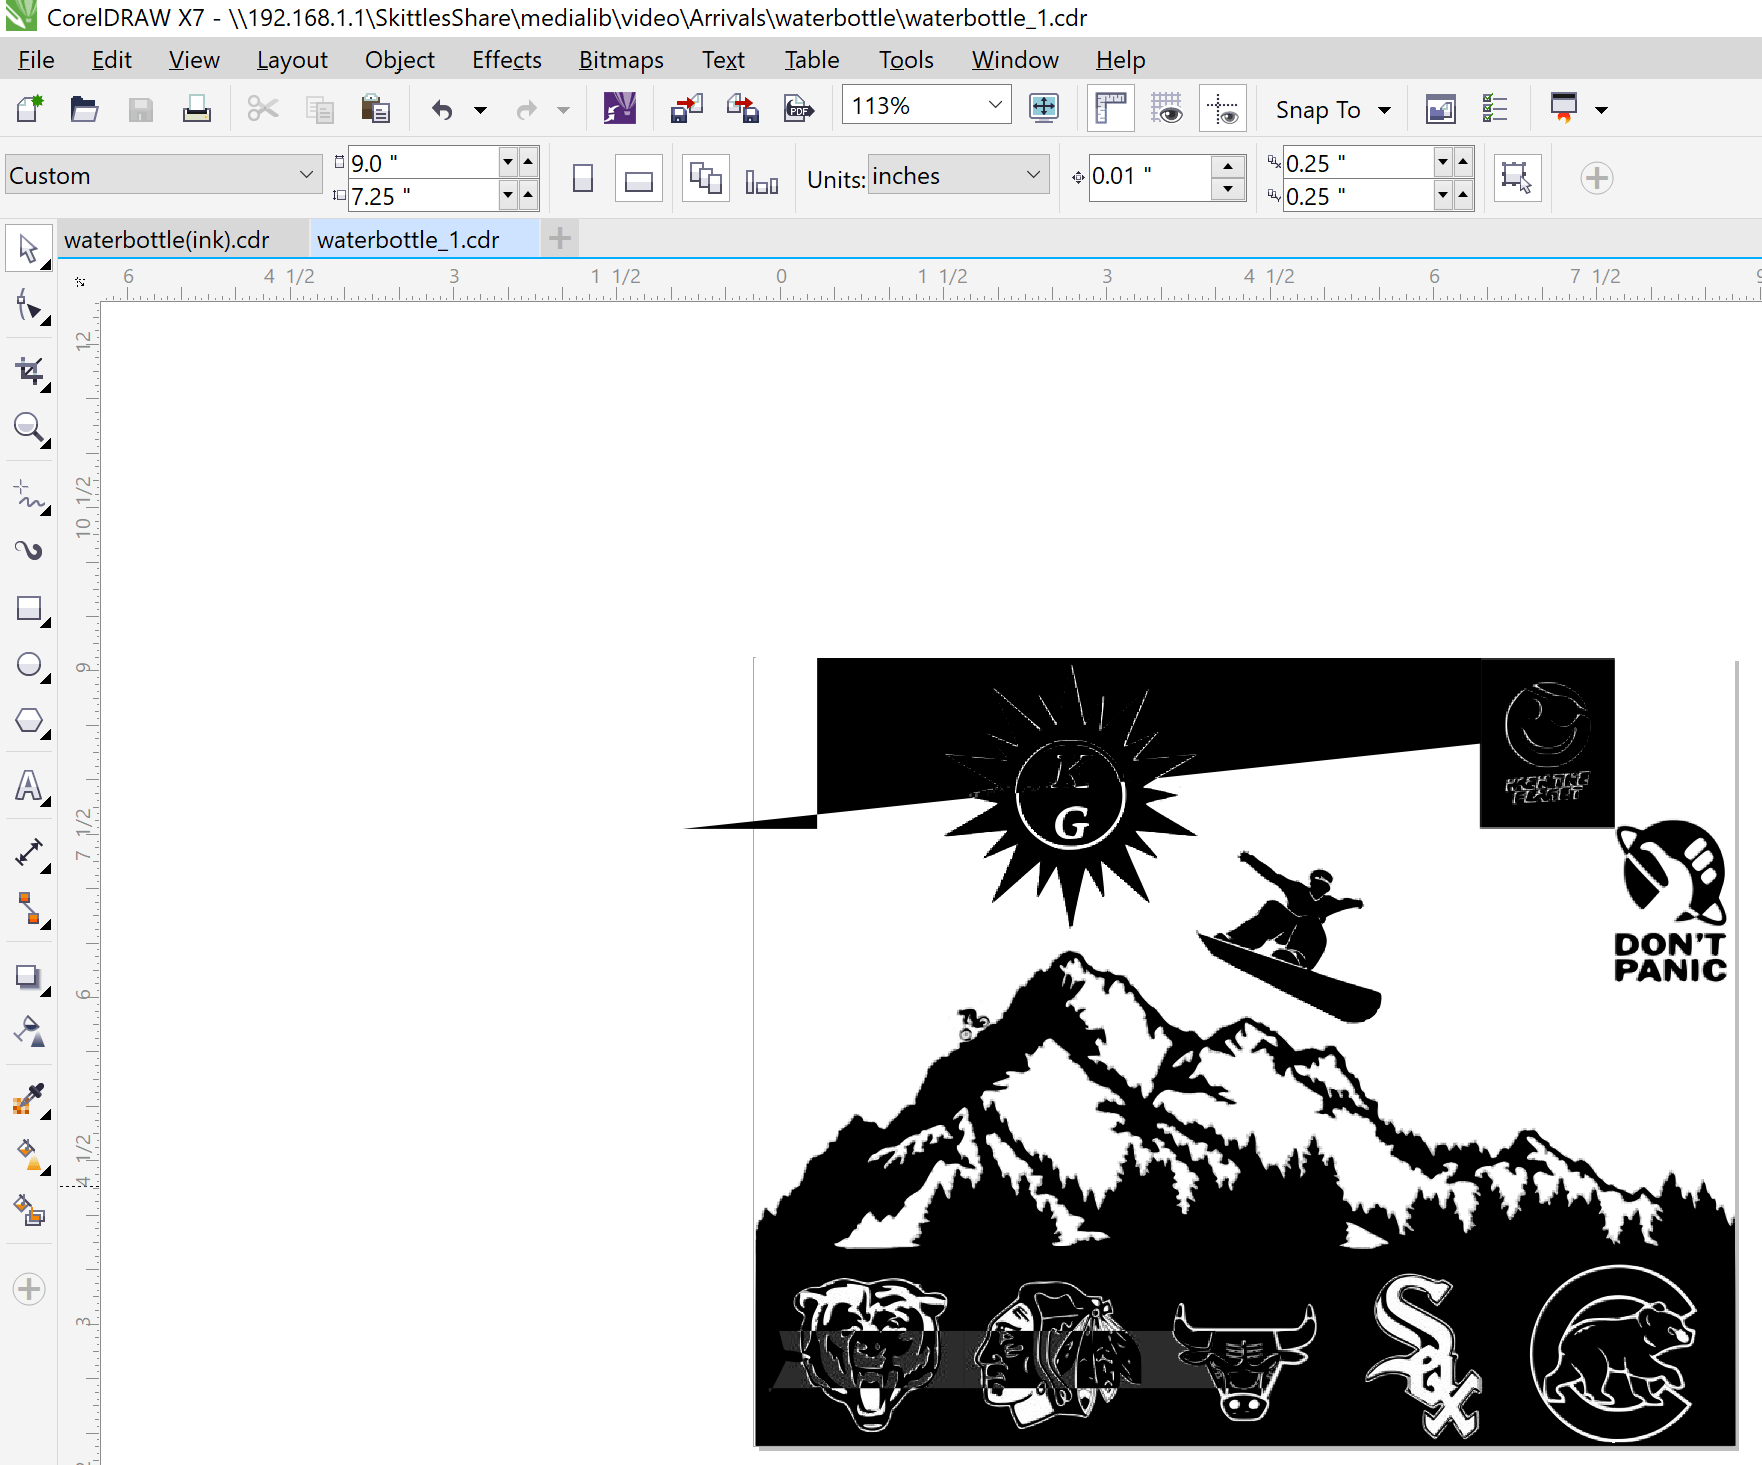
Task: Click the Print icon
Action: tap(196, 108)
